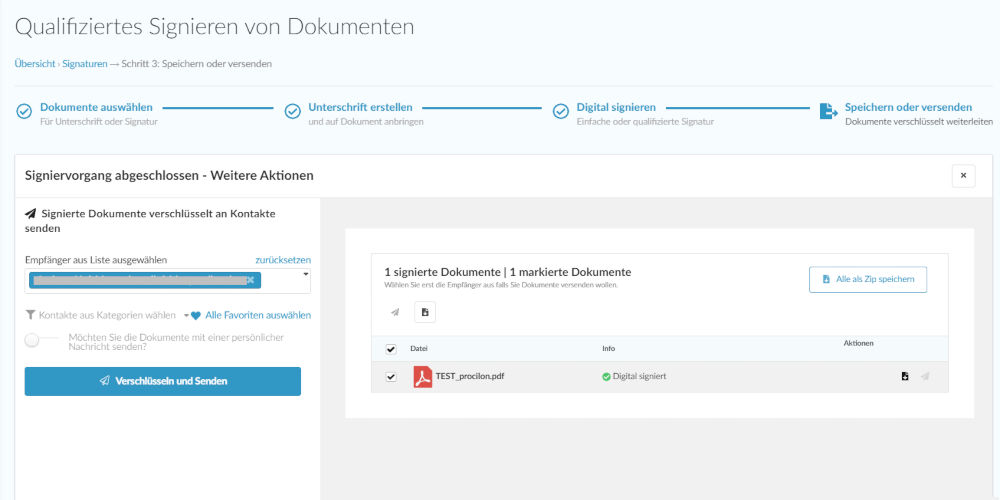This screenshot has width=1000, height=500.
Task: Click the Verschlüsseln und Senden button
Action: pyautogui.click(x=163, y=381)
